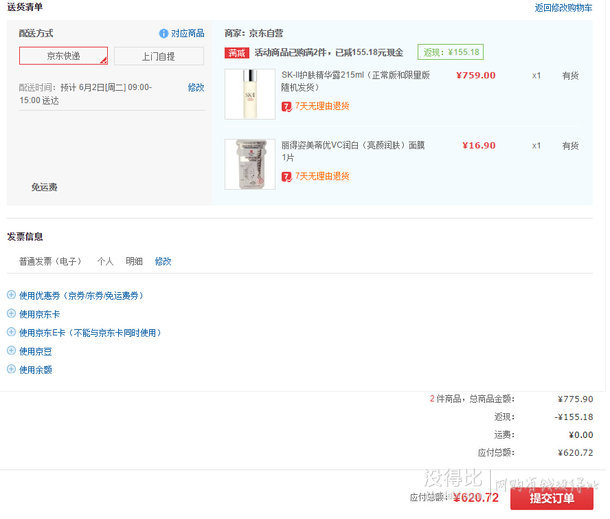Click 商家: 京东自营 seller label
Image resolution: width=610 pixels, height=519 pixels.
[254, 33]
